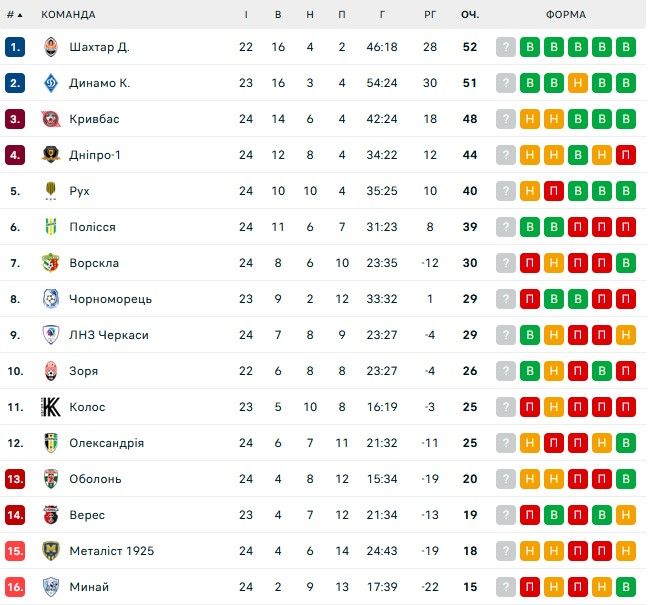
Task: Click the Kryvbas team logo
Action: click(x=50, y=119)
